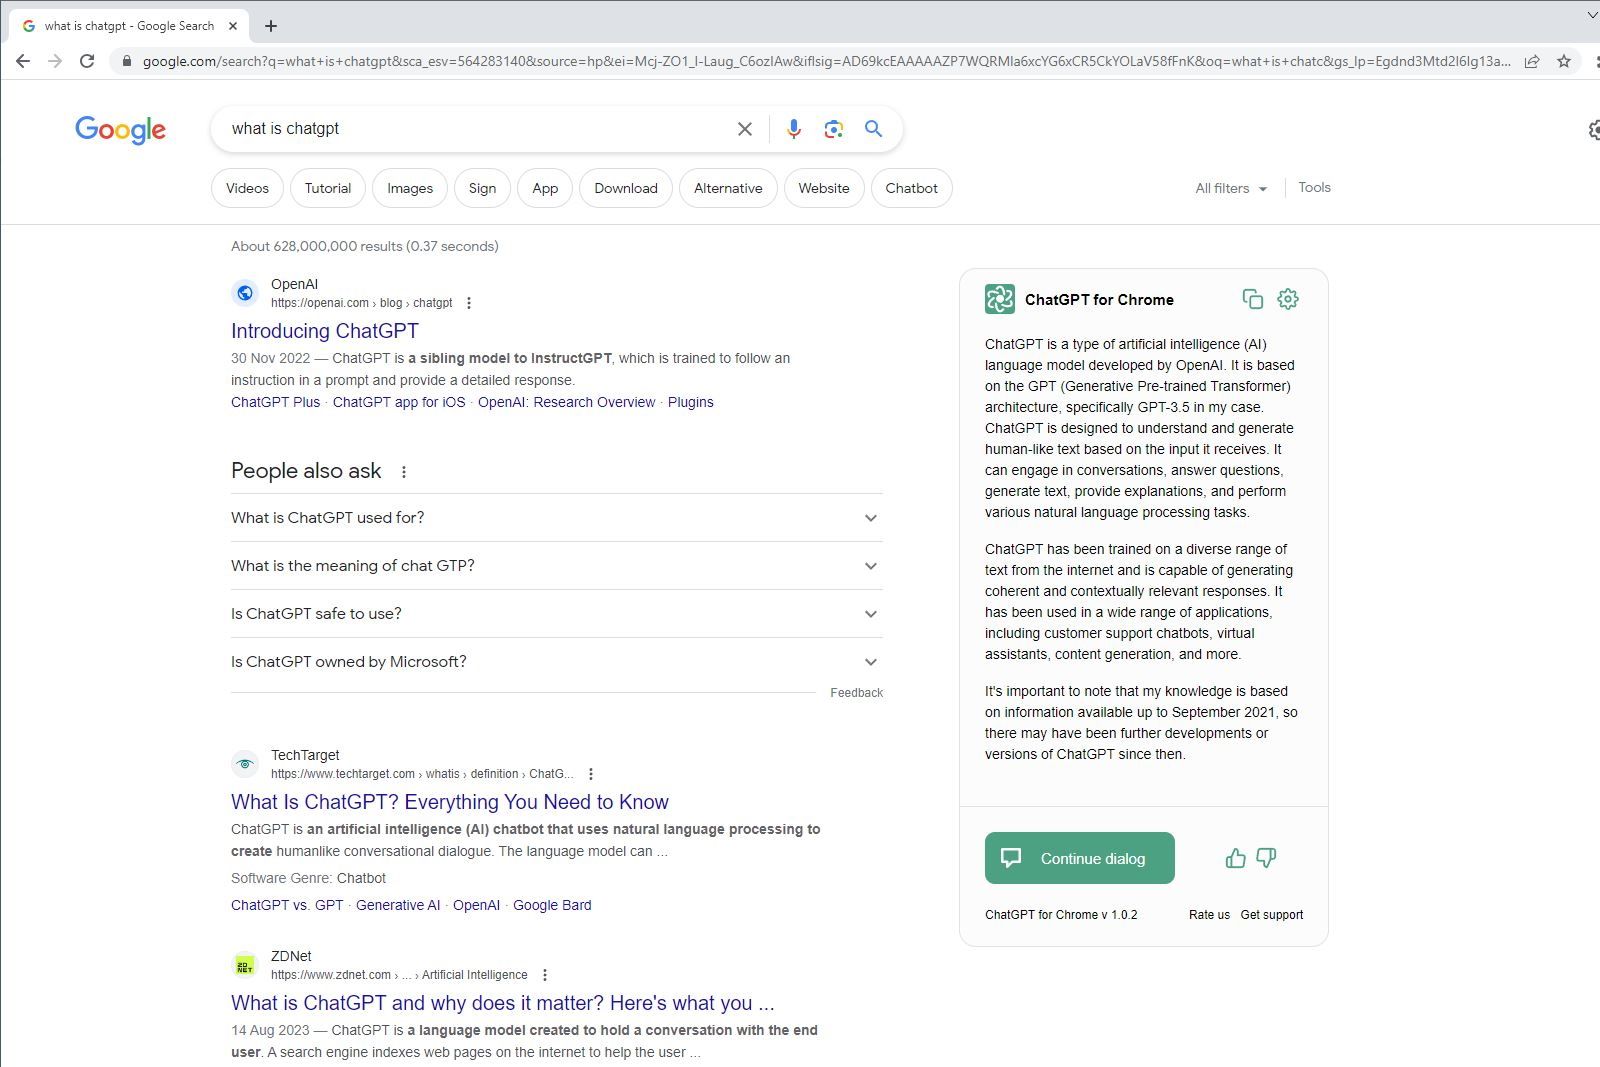This screenshot has width=1600, height=1067.
Task: Click the TechTarget eye favicon
Action: pyautogui.click(x=245, y=764)
